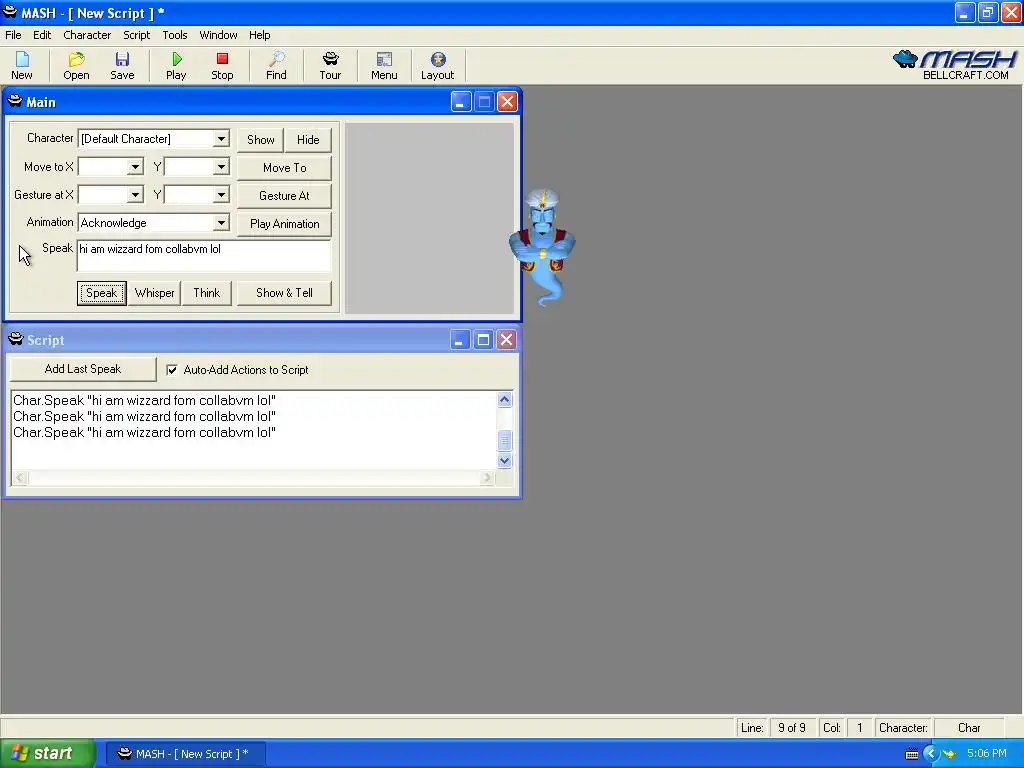The width and height of the screenshot is (1024, 768).
Task: Open the Help menu
Action: coord(259,35)
